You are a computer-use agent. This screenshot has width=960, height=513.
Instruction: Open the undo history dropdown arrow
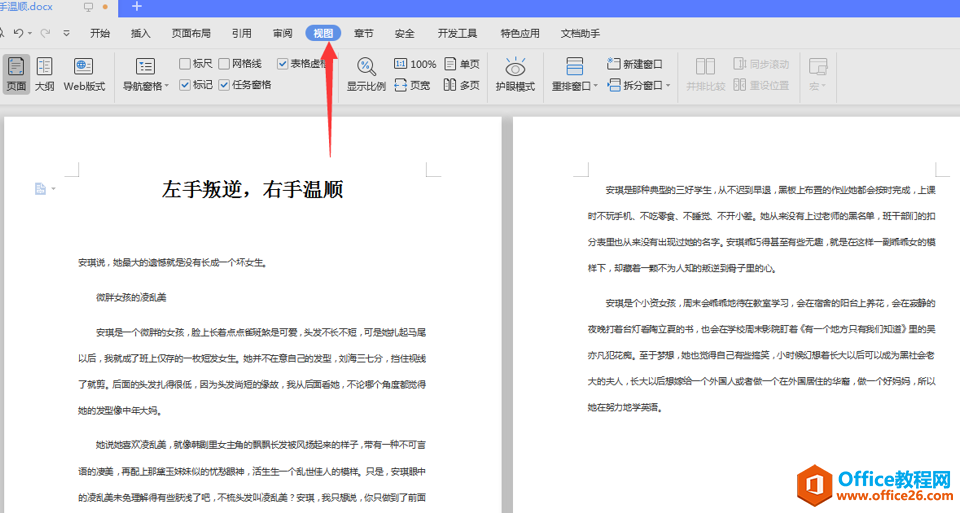tap(29, 34)
